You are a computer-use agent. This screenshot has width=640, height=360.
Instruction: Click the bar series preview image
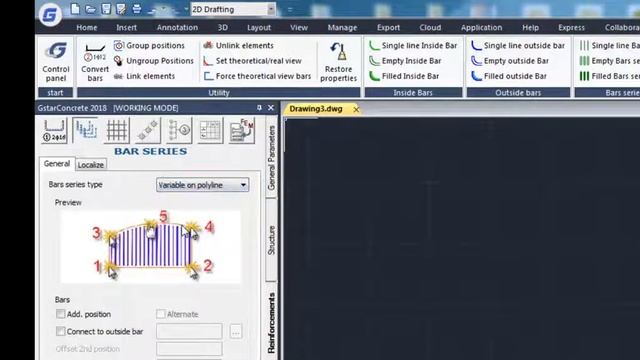coord(151,247)
